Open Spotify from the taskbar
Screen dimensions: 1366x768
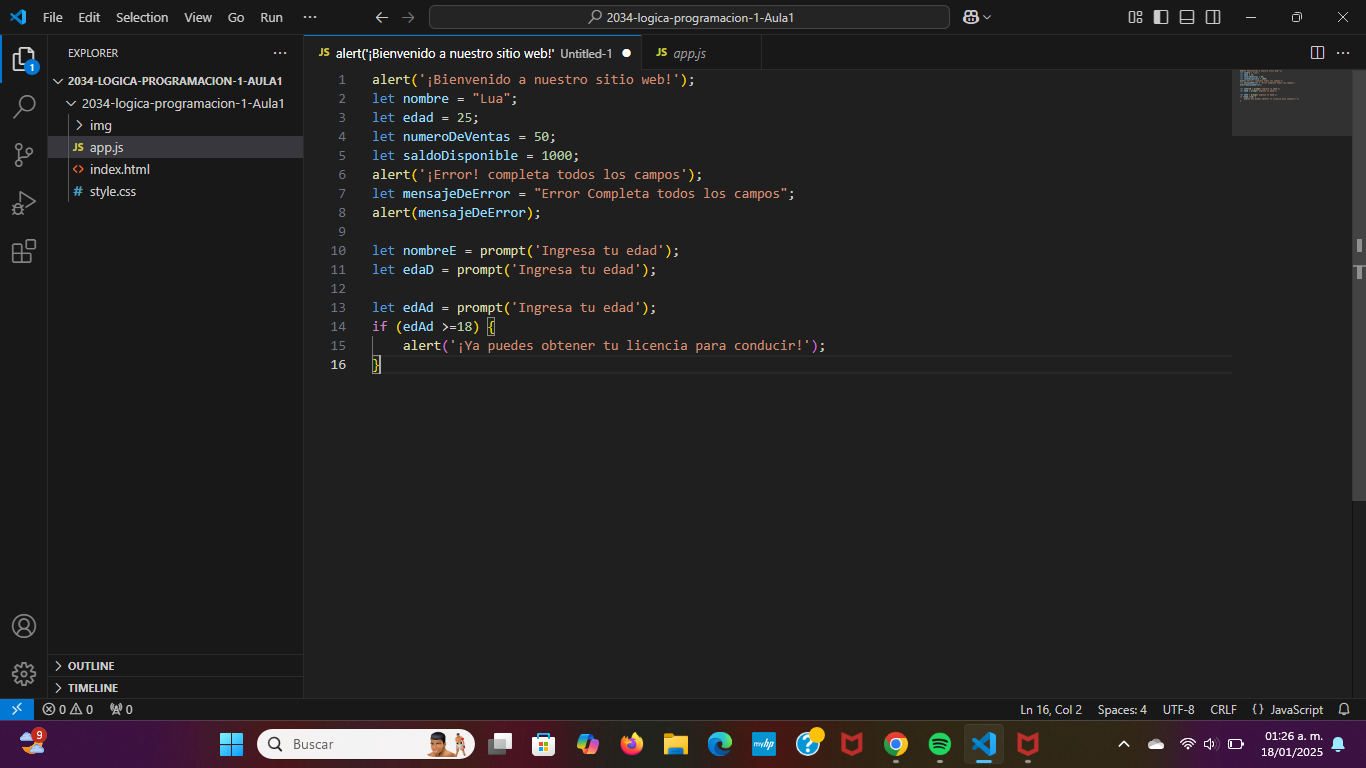(x=939, y=744)
